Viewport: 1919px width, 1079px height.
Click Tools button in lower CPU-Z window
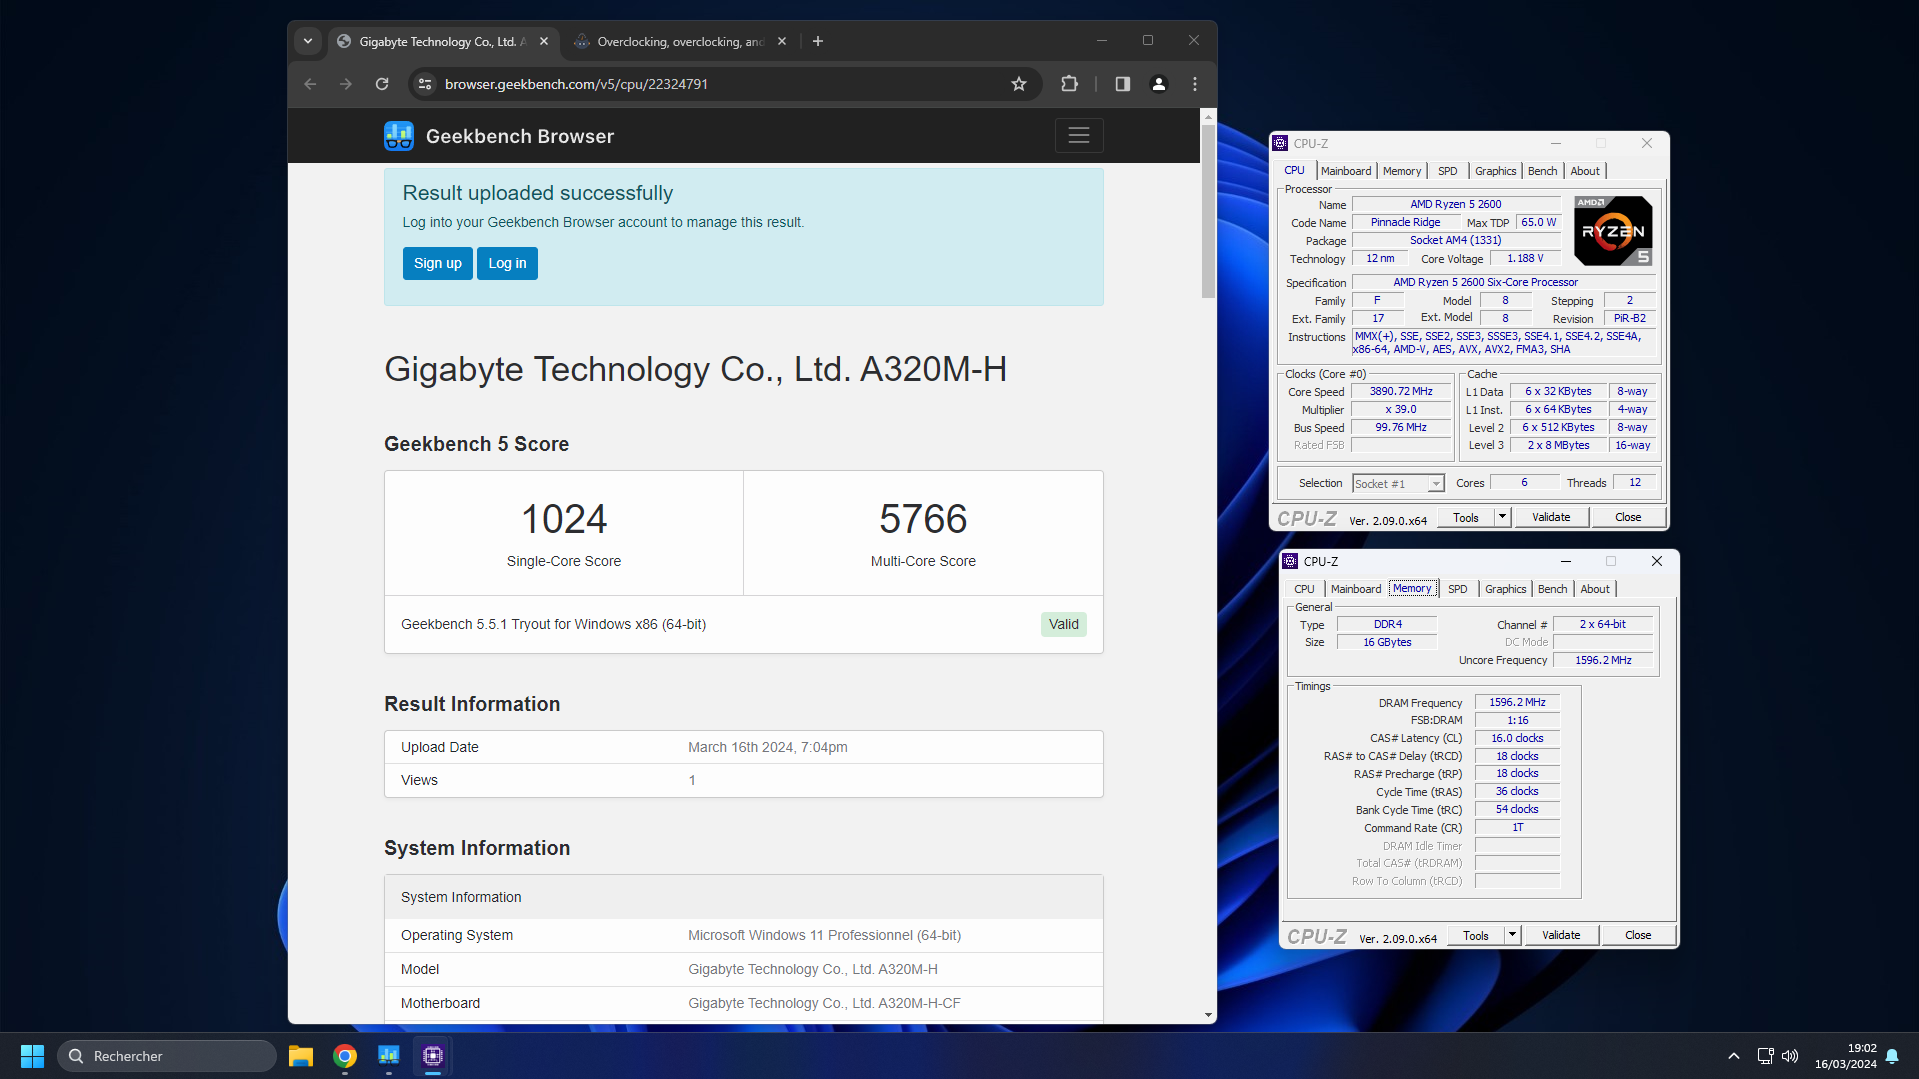coord(1476,936)
